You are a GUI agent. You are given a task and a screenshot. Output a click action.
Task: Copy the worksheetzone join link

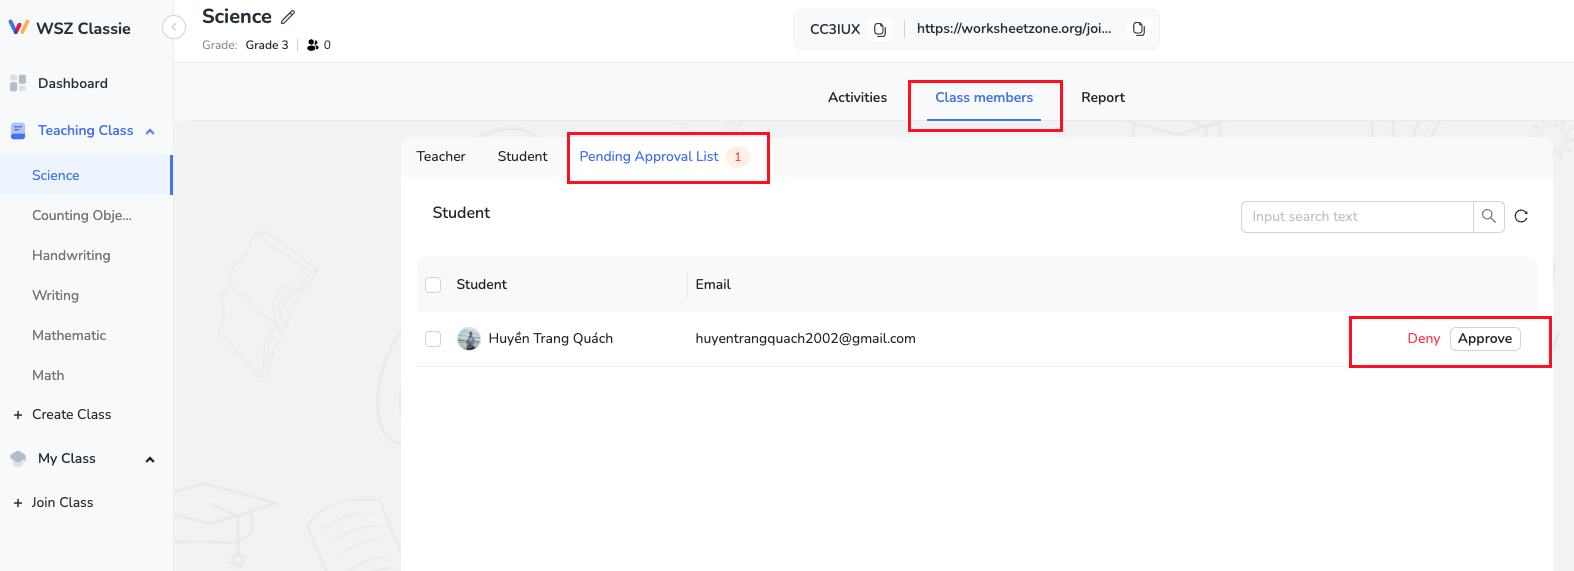(1138, 29)
